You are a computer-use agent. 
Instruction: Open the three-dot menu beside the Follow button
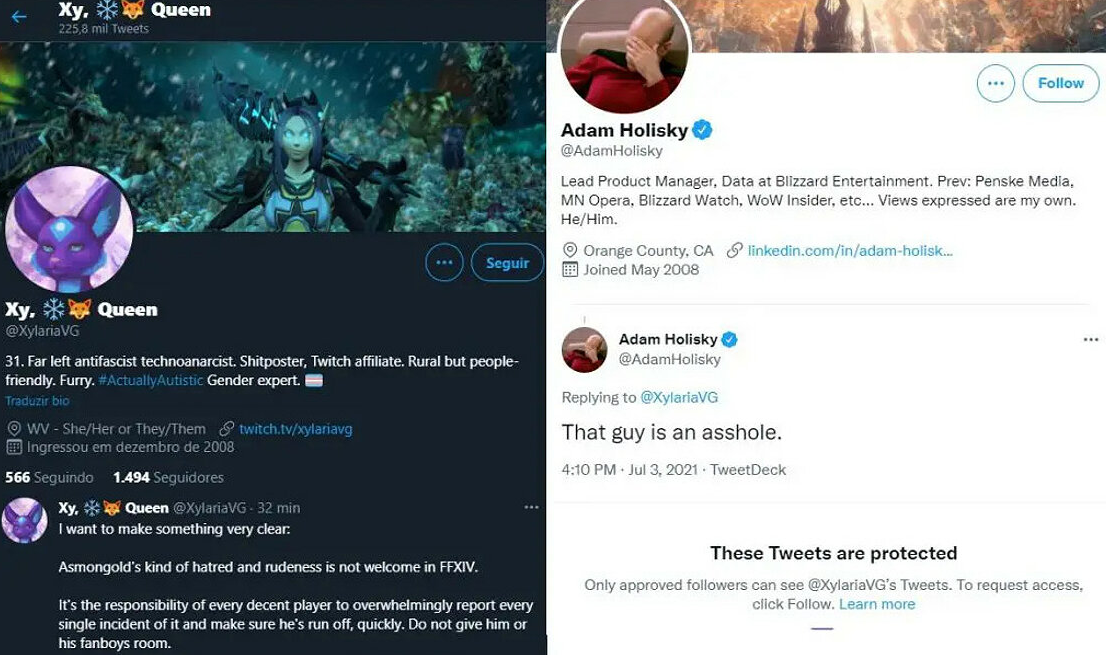[x=995, y=83]
